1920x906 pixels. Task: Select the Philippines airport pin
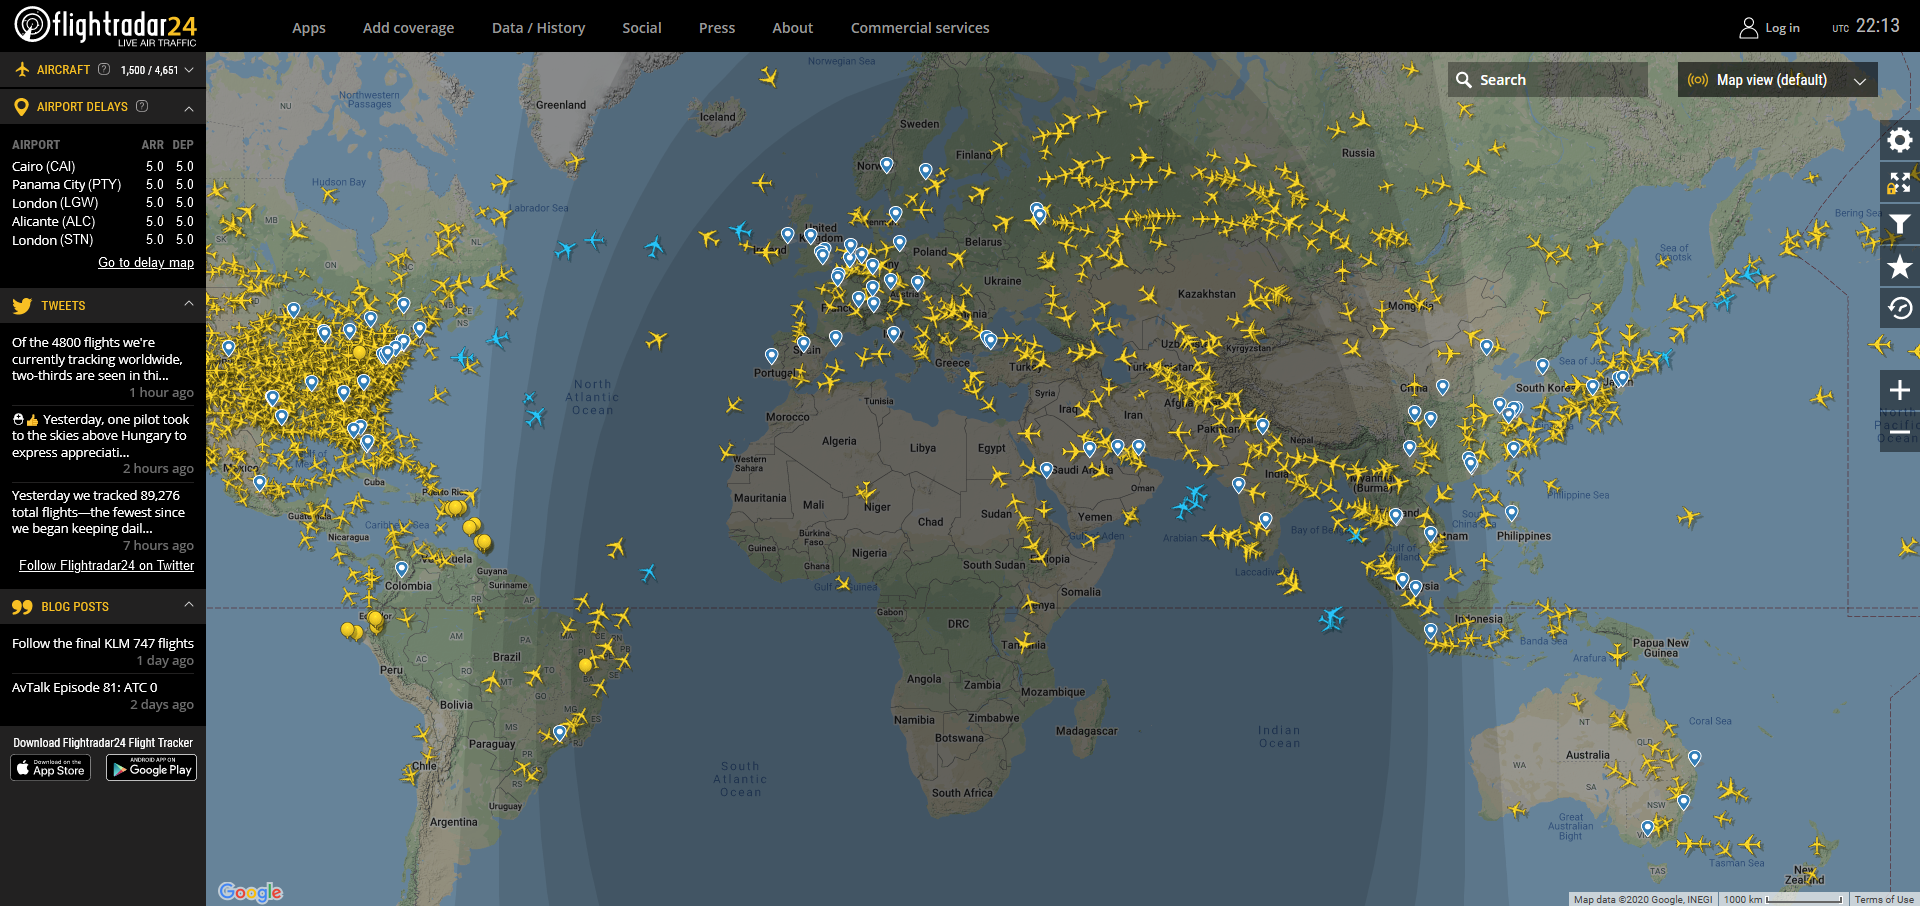point(1511,512)
